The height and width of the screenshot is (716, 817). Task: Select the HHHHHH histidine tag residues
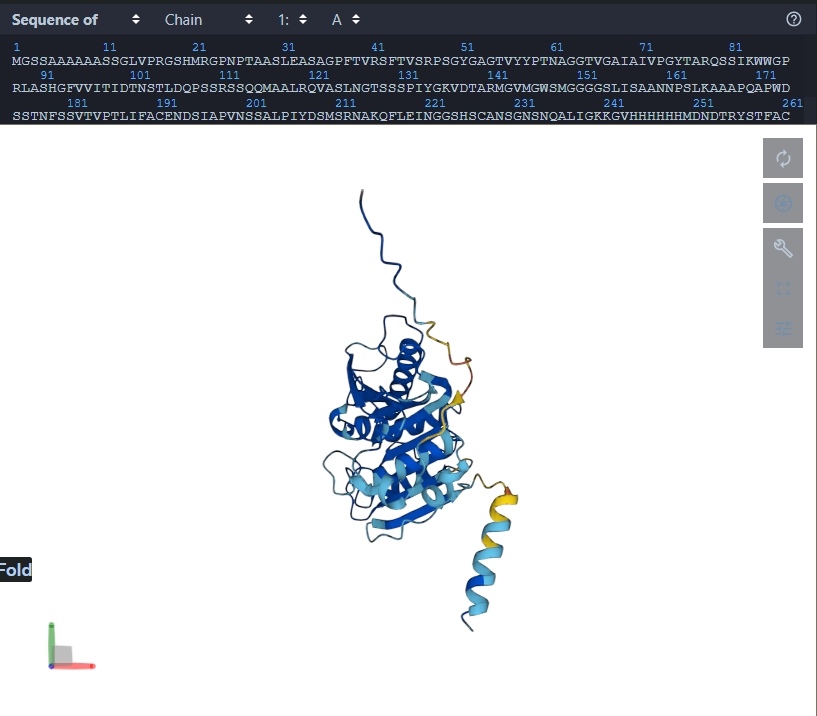(656, 116)
